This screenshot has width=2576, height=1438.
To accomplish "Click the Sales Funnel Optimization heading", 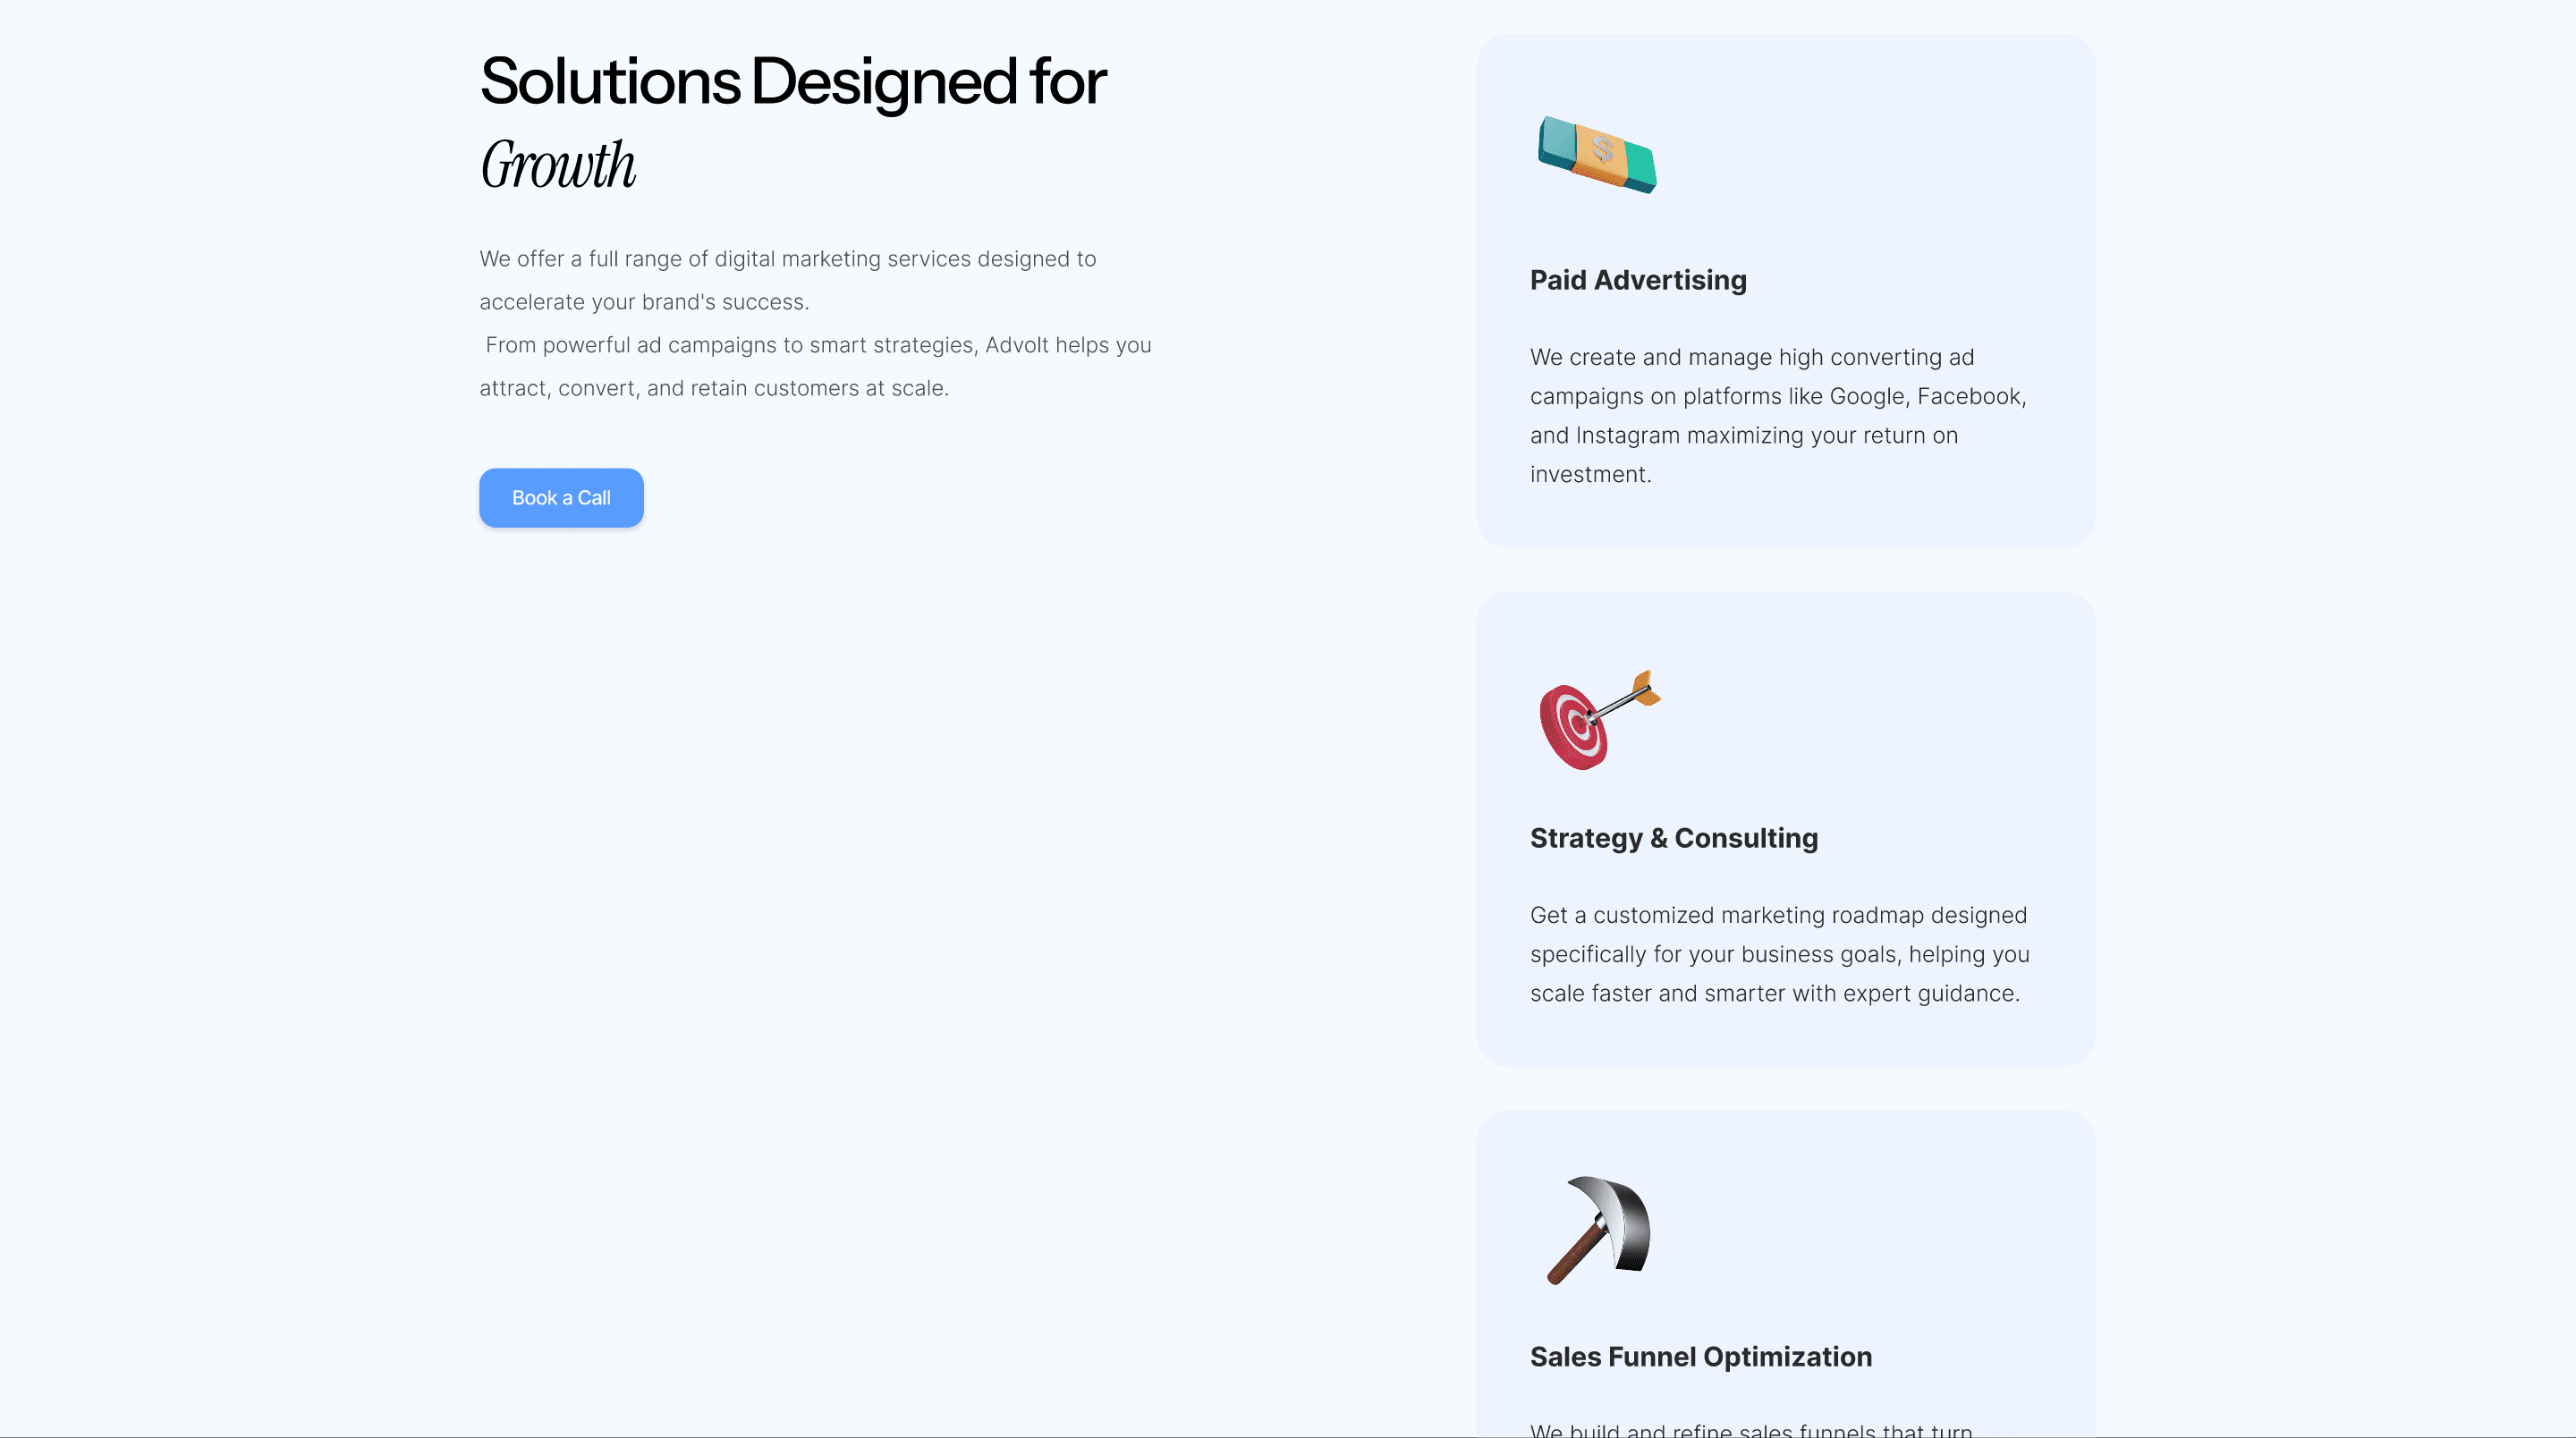I will click(x=1700, y=1357).
